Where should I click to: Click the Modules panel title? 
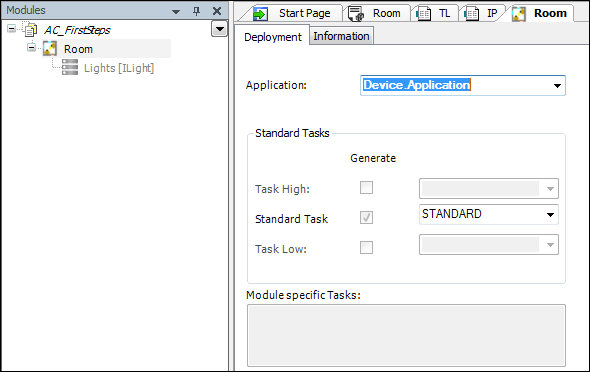pos(26,10)
